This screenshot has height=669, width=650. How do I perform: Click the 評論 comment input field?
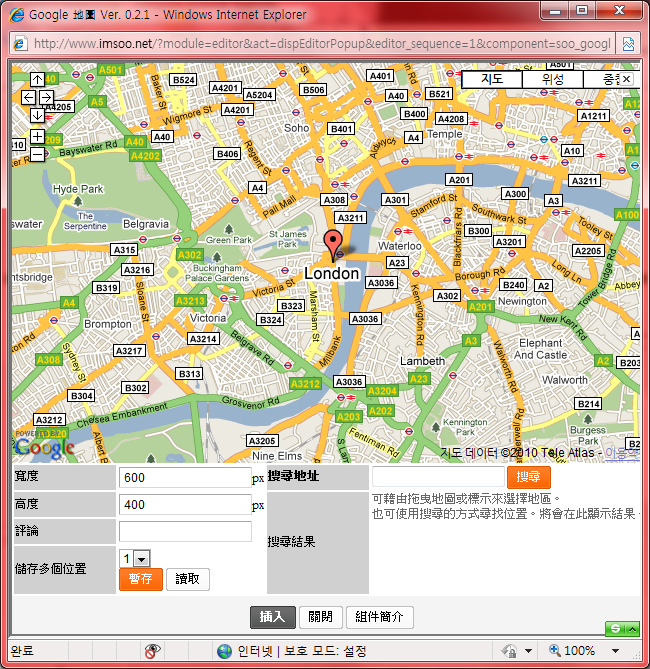pyautogui.click(x=185, y=532)
